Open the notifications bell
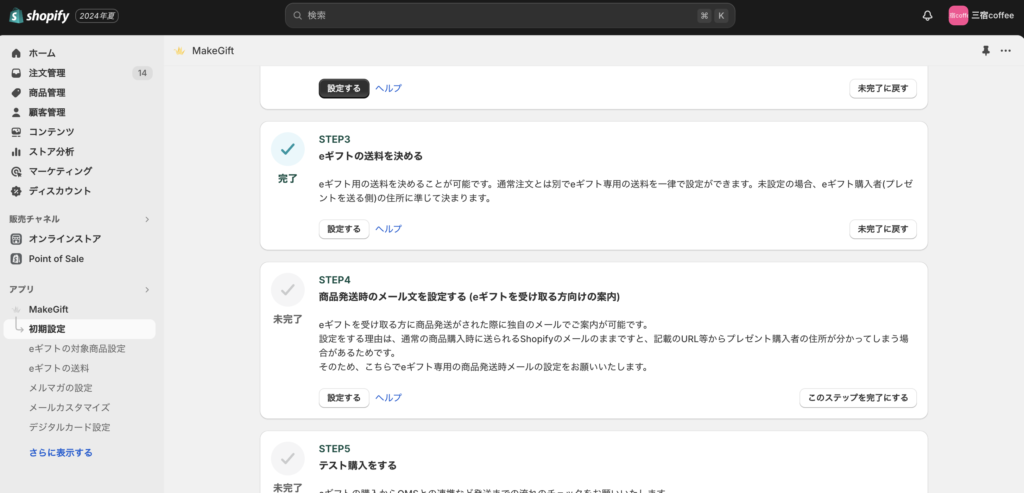Image resolution: width=1024 pixels, height=493 pixels. click(927, 16)
